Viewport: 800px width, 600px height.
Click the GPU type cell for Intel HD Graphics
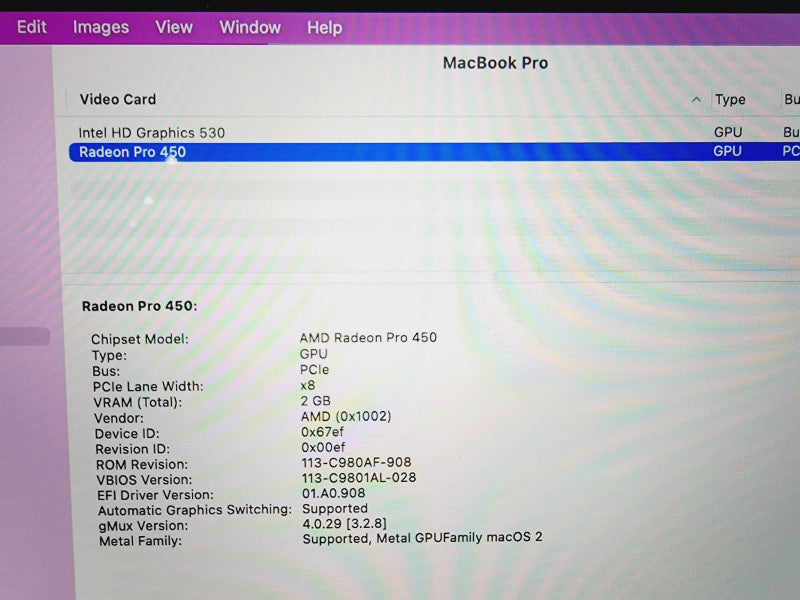(728, 133)
